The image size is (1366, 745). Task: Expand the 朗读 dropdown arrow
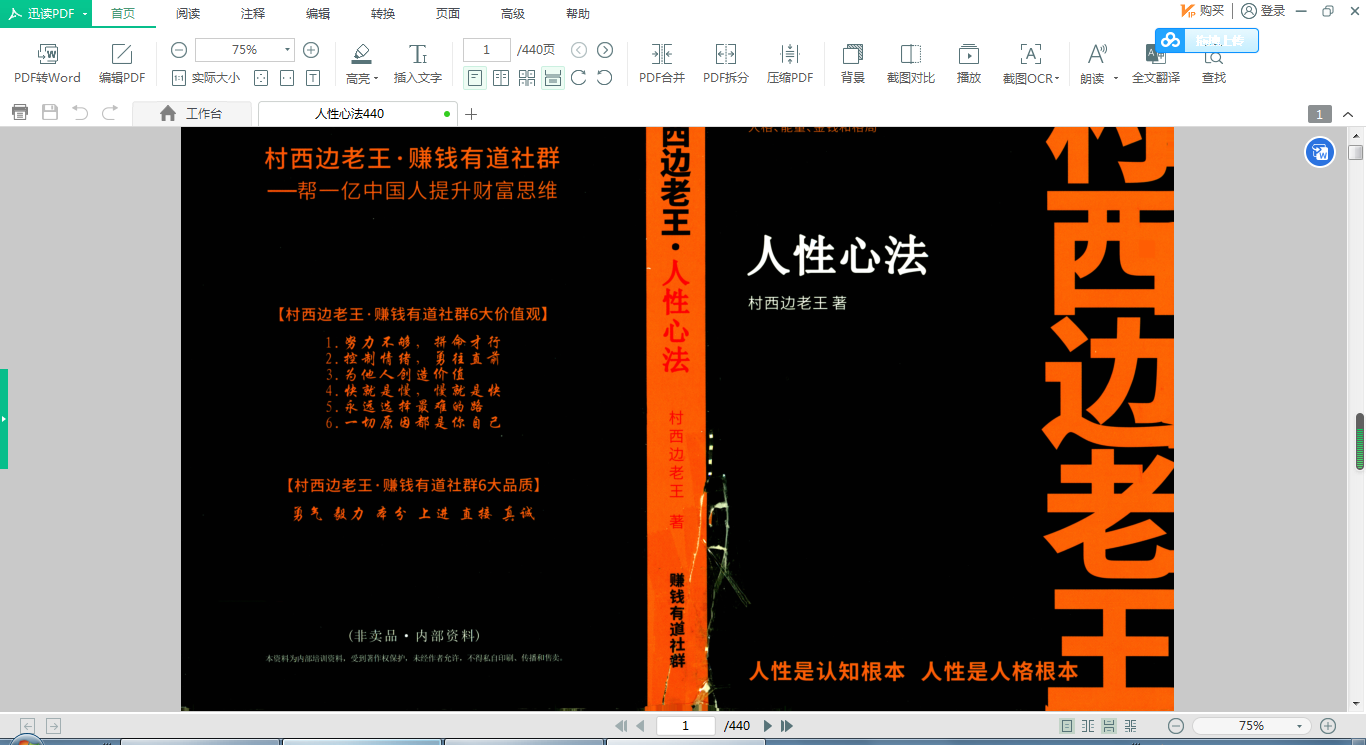click(1115, 78)
